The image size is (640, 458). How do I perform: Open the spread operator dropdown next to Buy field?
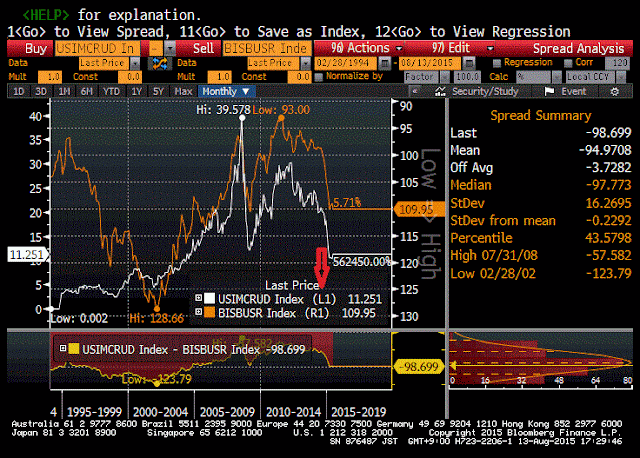170,49
